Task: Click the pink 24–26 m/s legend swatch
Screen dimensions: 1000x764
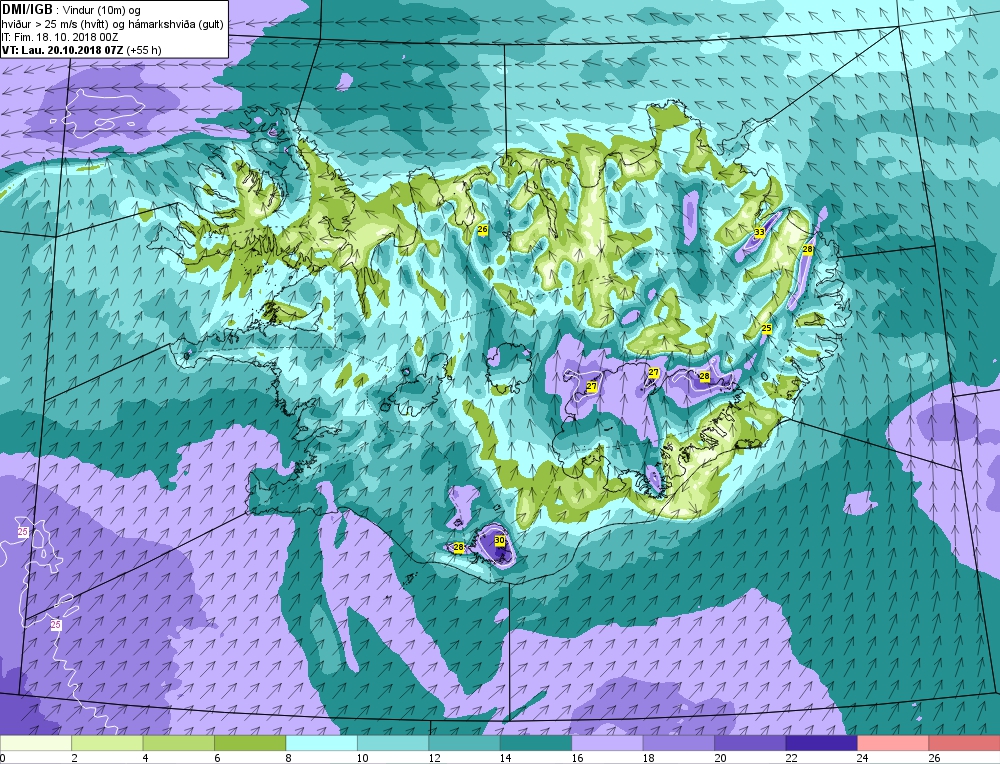Action: tap(893, 743)
